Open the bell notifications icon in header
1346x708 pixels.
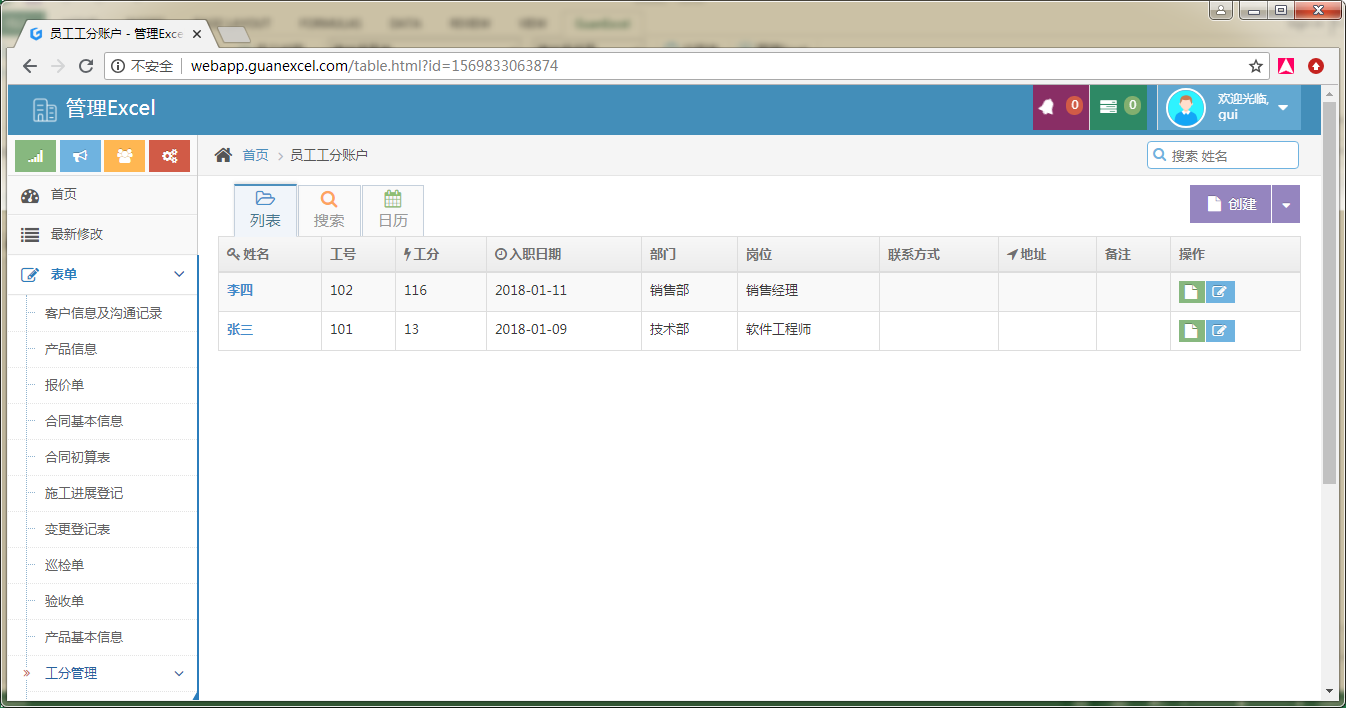pyautogui.click(x=1060, y=107)
